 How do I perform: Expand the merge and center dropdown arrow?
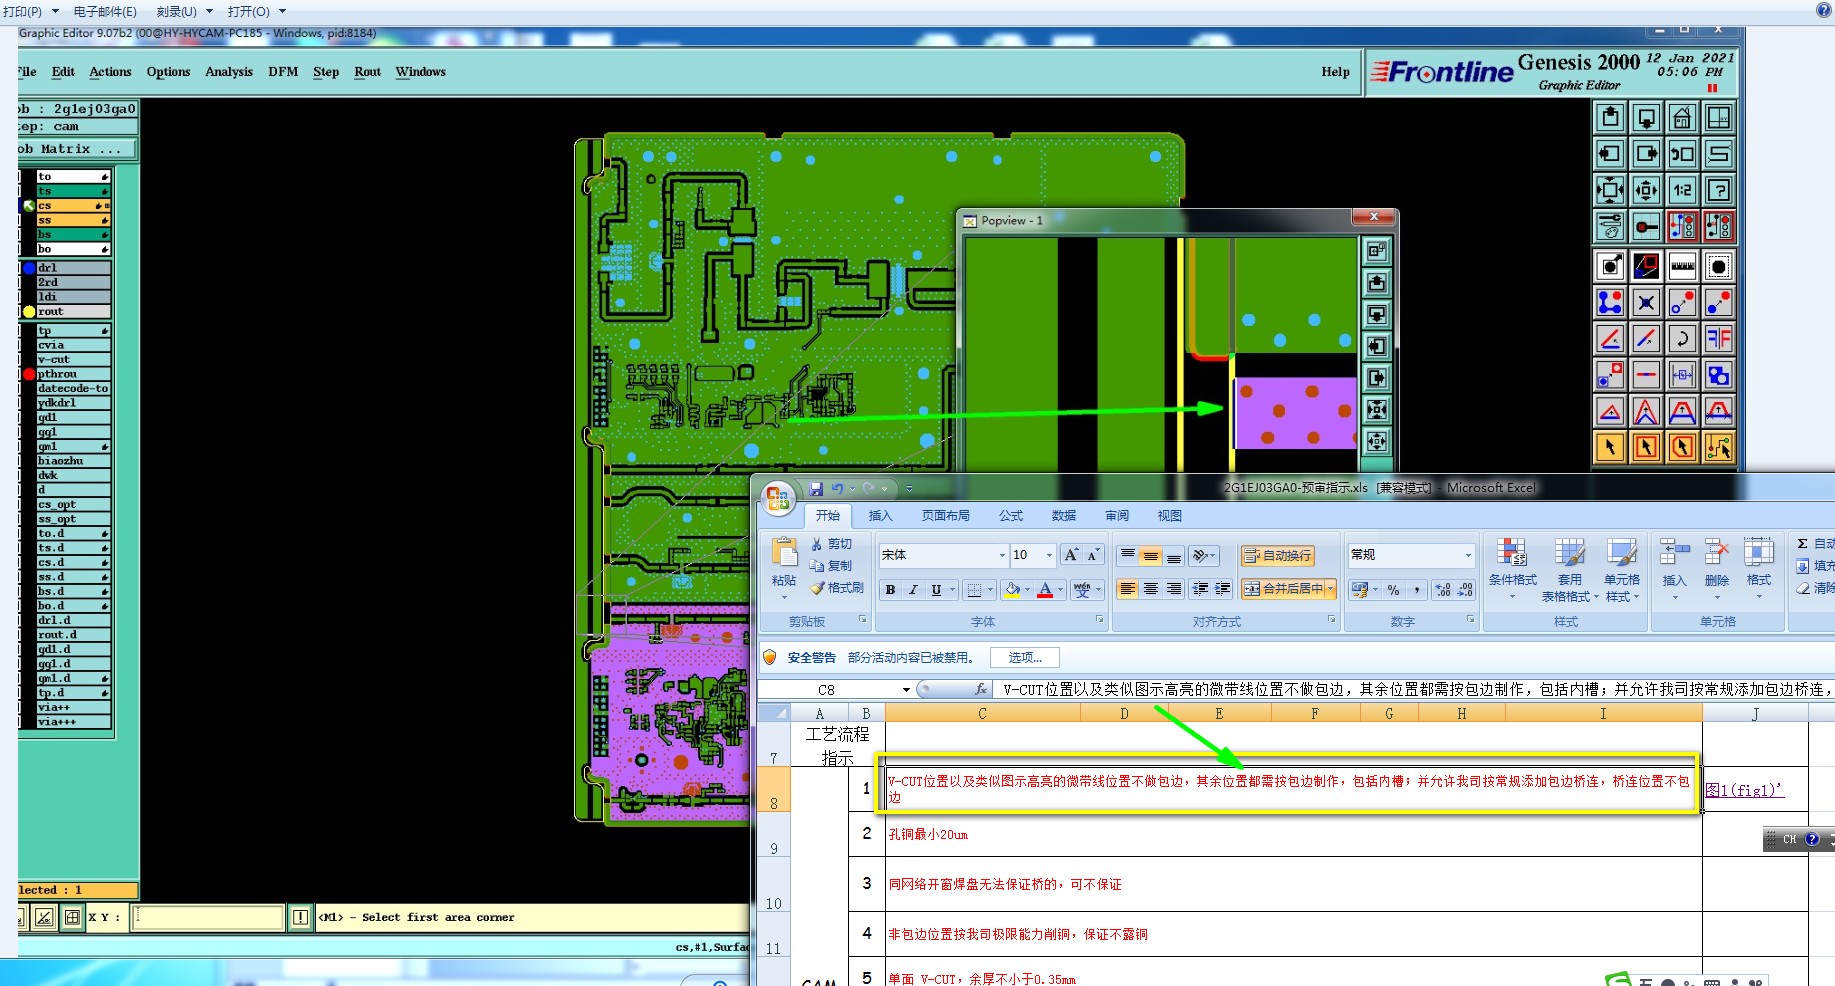(1331, 589)
